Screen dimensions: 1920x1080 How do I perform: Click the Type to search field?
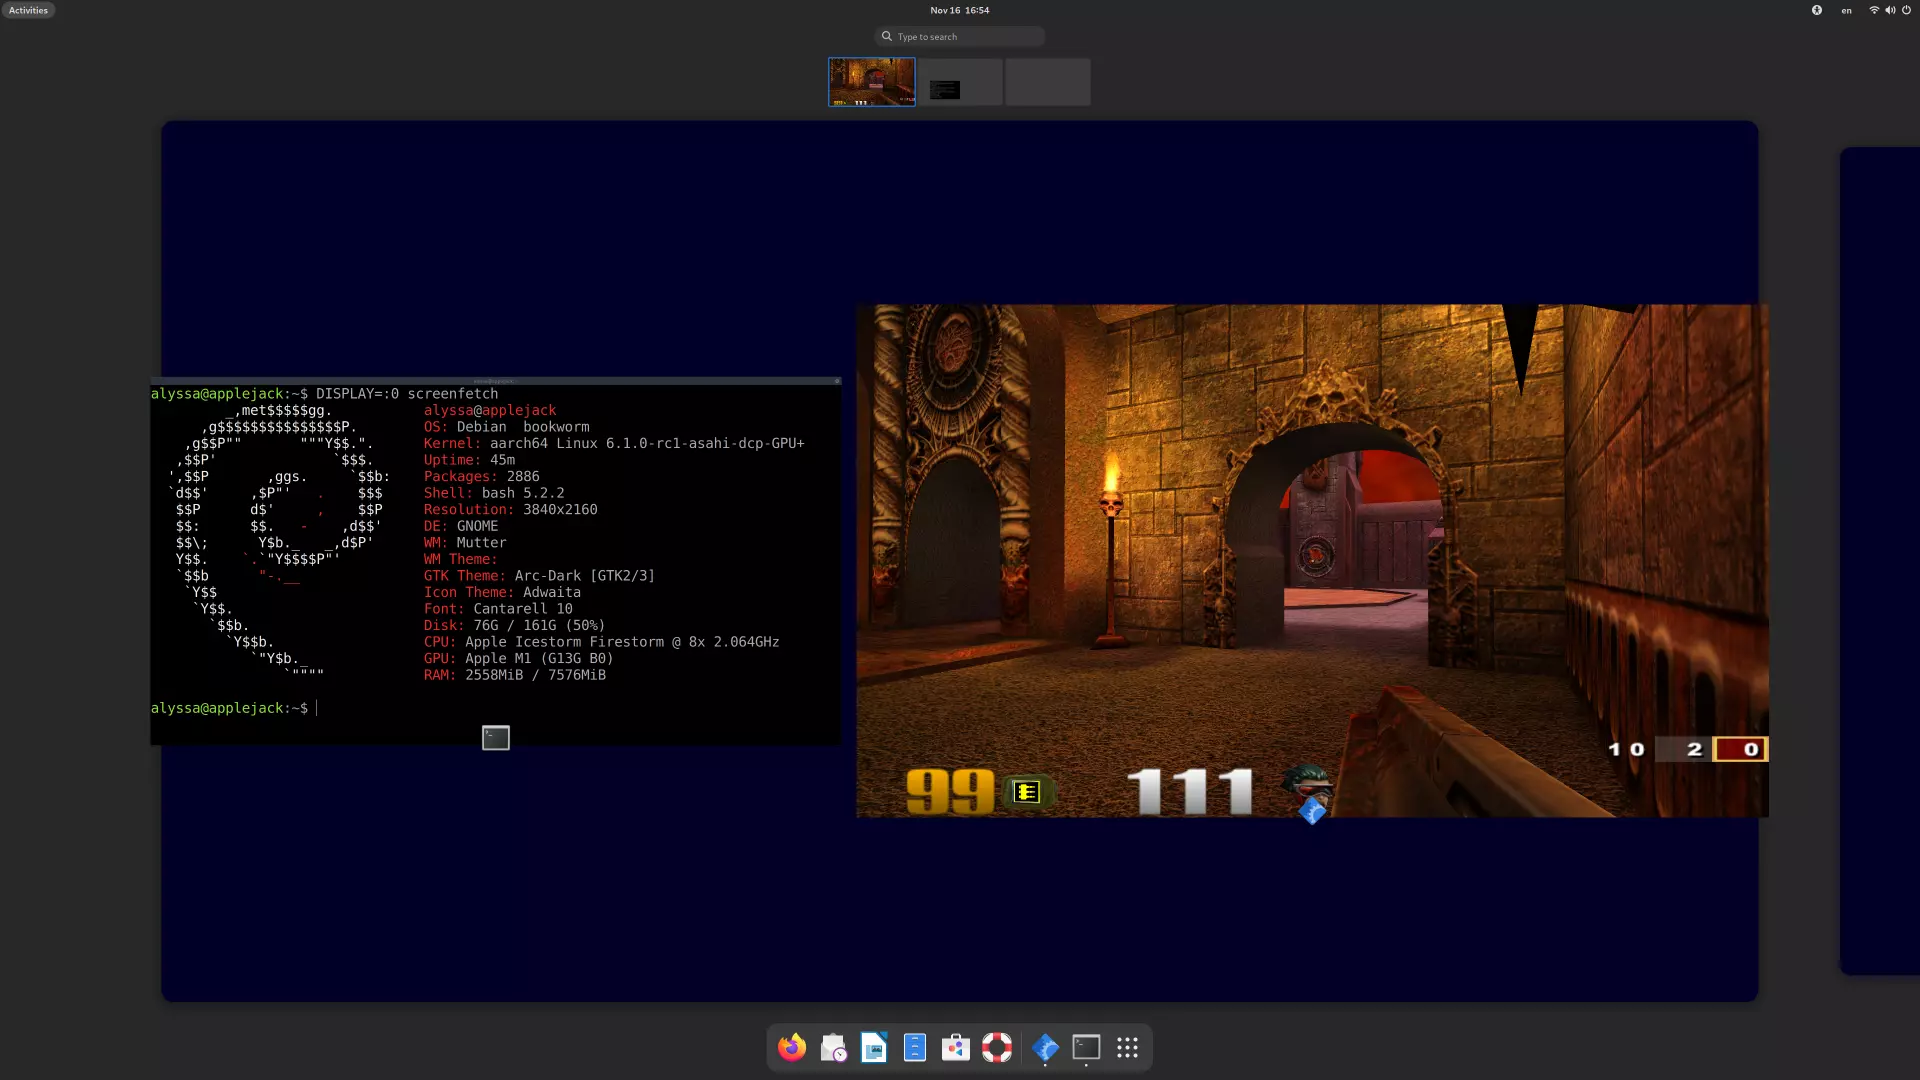(x=960, y=37)
